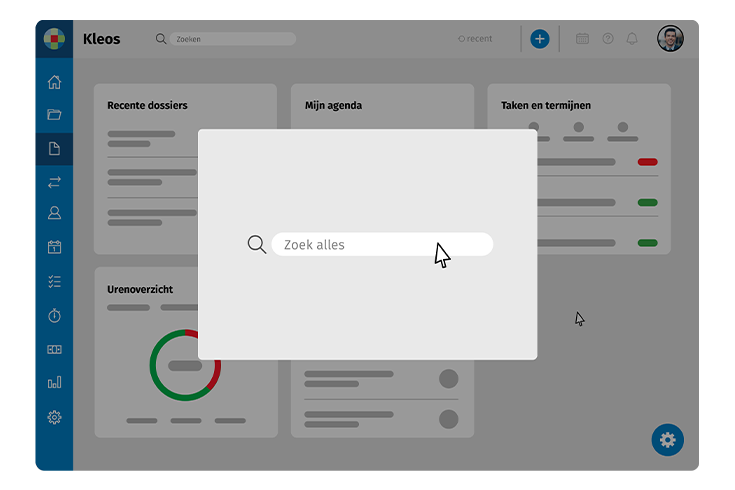Open the calendar icon in the top header
Screen dimensions: 735x490
tap(583, 39)
